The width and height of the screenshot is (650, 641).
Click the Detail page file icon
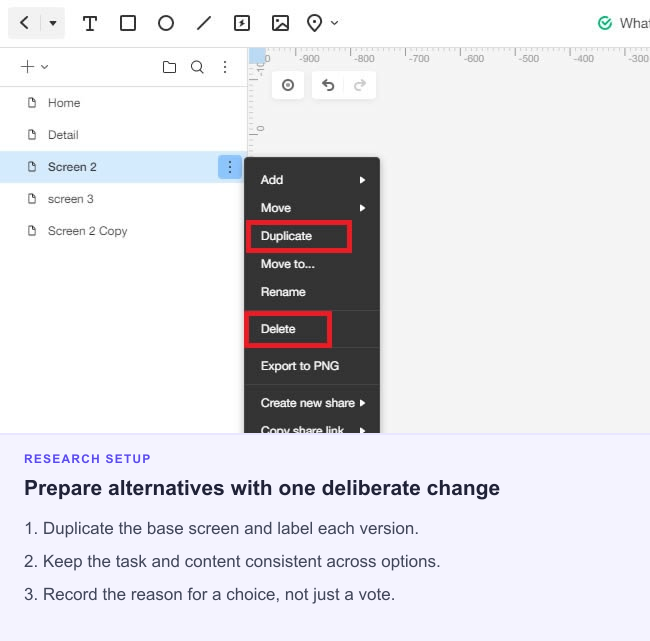[32, 135]
